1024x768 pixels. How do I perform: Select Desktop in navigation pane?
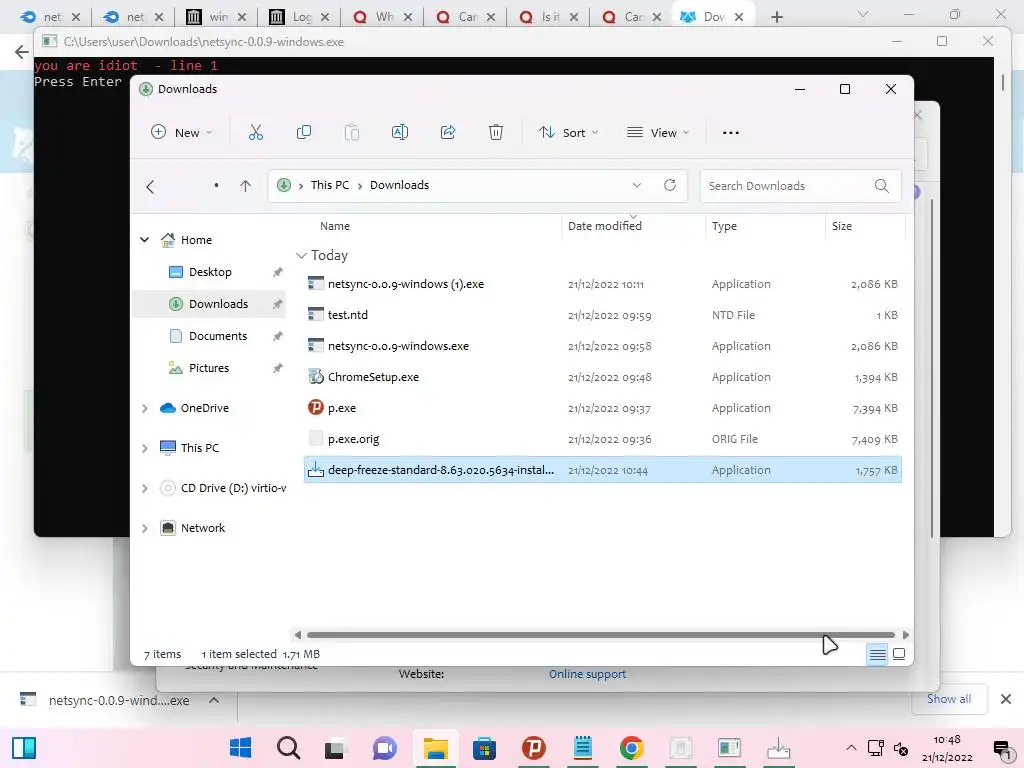pos(210,272)
